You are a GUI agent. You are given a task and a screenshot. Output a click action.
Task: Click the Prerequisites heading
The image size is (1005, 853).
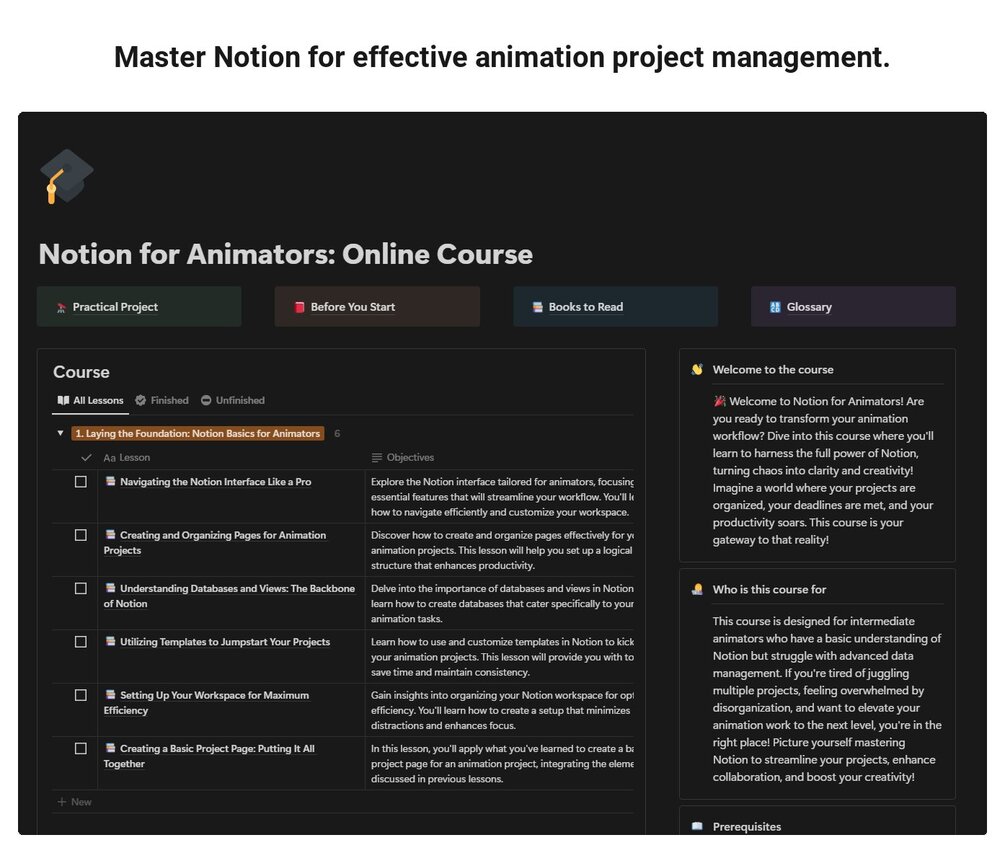[747, 827]
